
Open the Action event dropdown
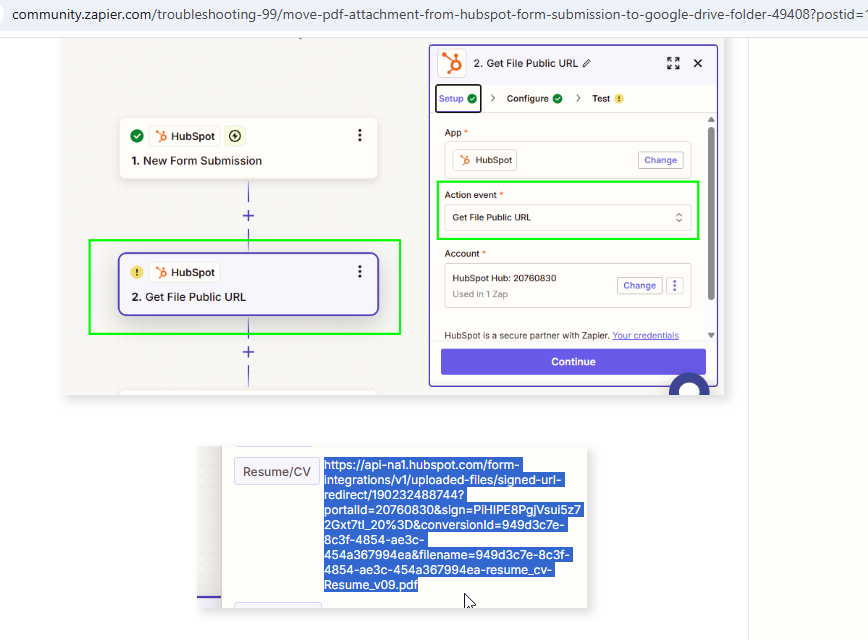click(x=567, y=218)
